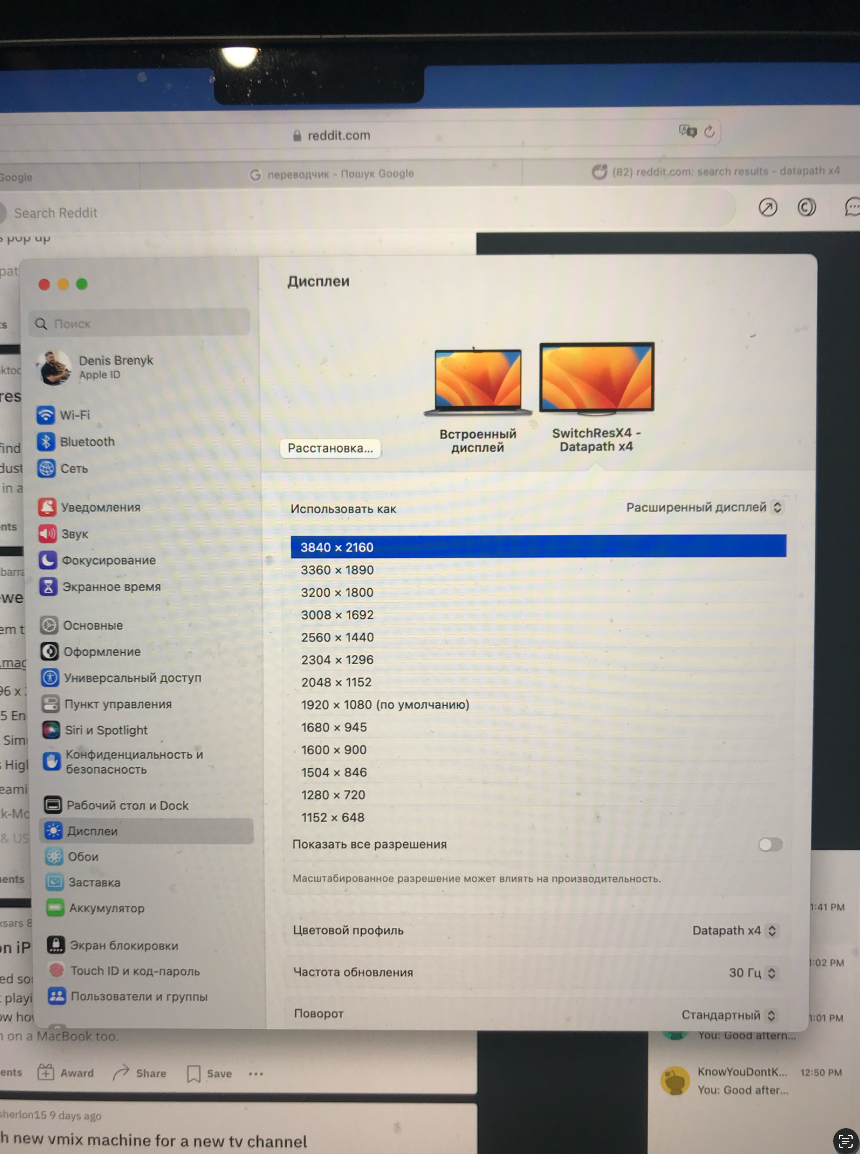Click the Расстановка... button

coord(330,448)
